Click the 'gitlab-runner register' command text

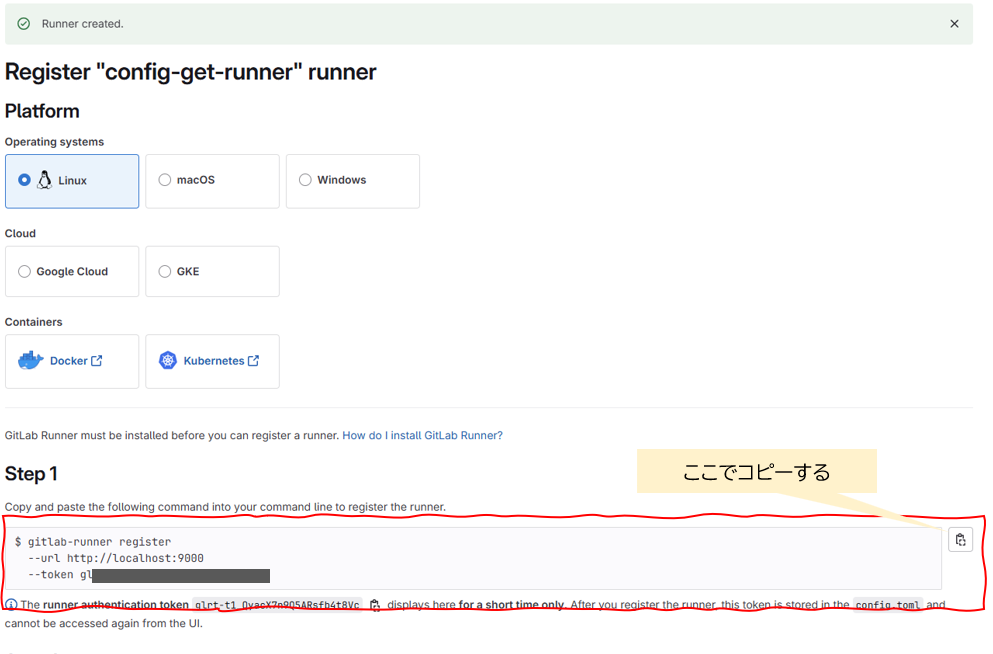pyautogui.click(x=99, y=542)
